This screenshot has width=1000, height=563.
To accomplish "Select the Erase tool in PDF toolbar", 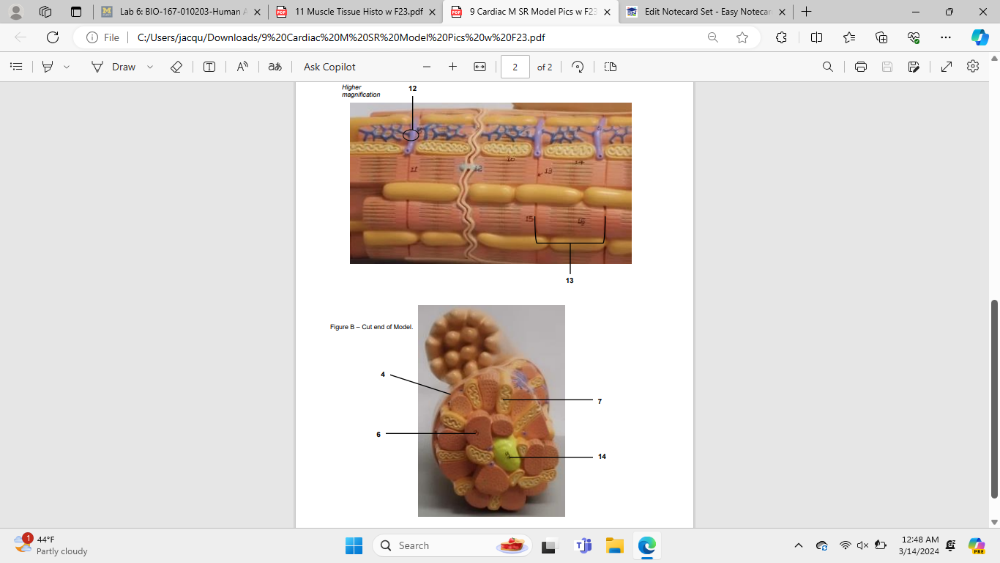I will 176,67.
